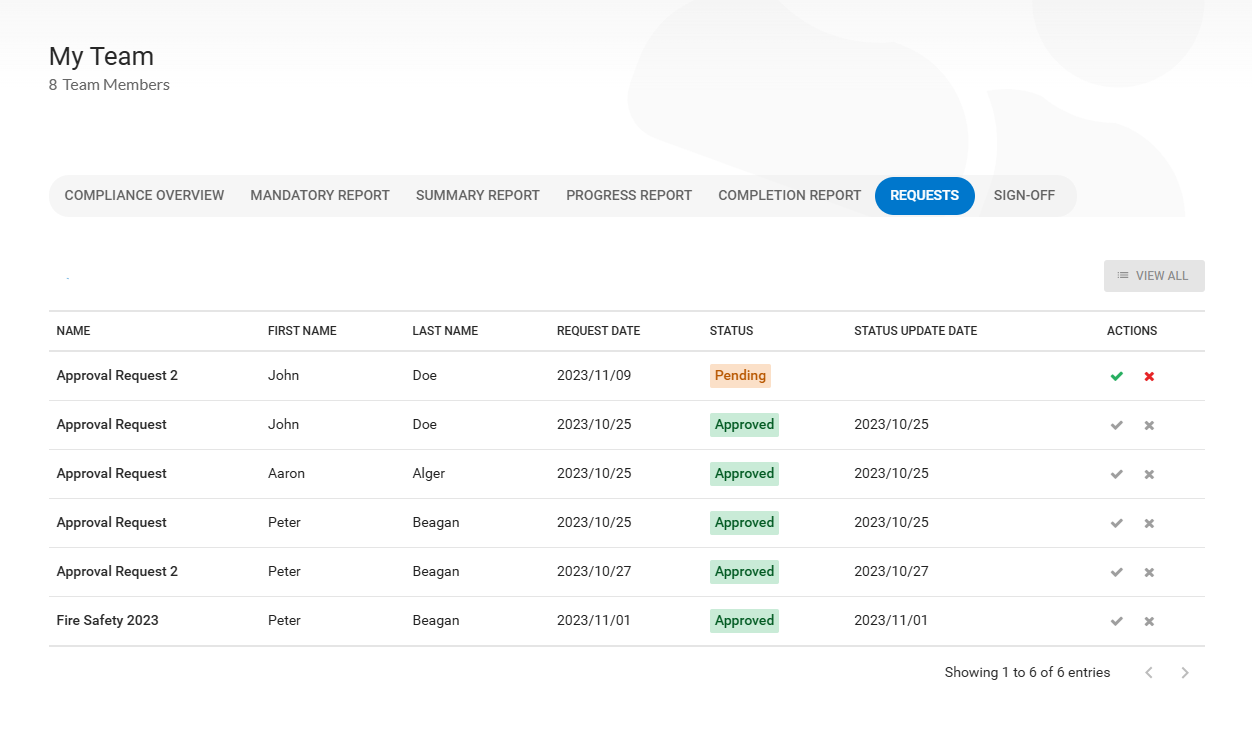Switch to the Mandatory Report tab
The width and height of the screenshot is (1252, 754).
(320, 196)
